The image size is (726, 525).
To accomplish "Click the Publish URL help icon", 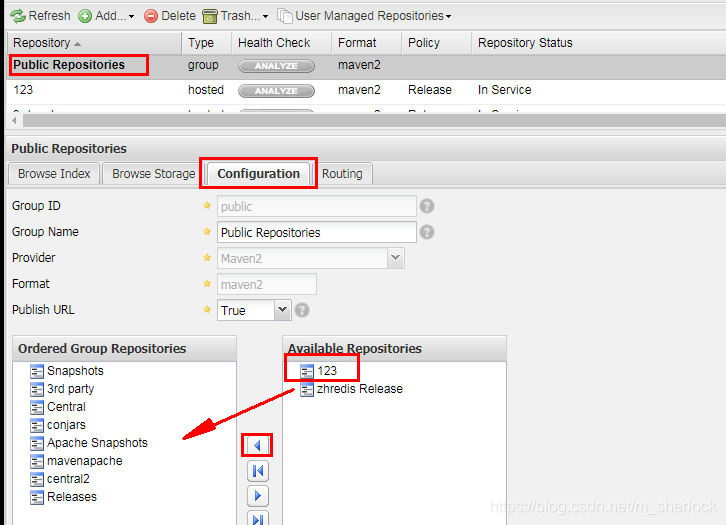I will pos(302,310).
